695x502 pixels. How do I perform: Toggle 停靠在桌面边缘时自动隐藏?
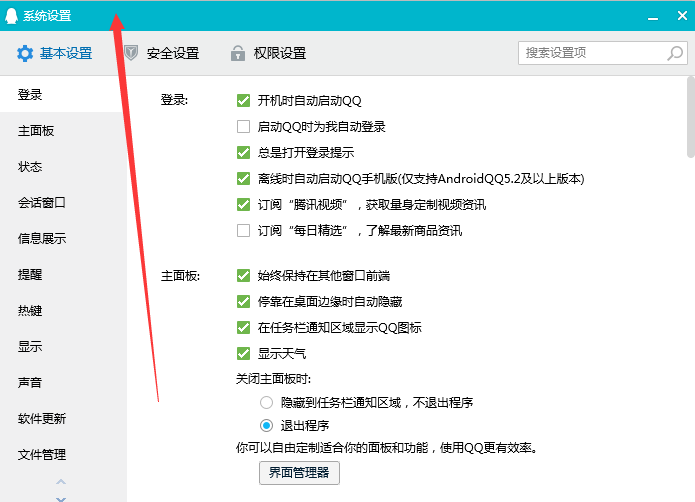pos(243,302)
